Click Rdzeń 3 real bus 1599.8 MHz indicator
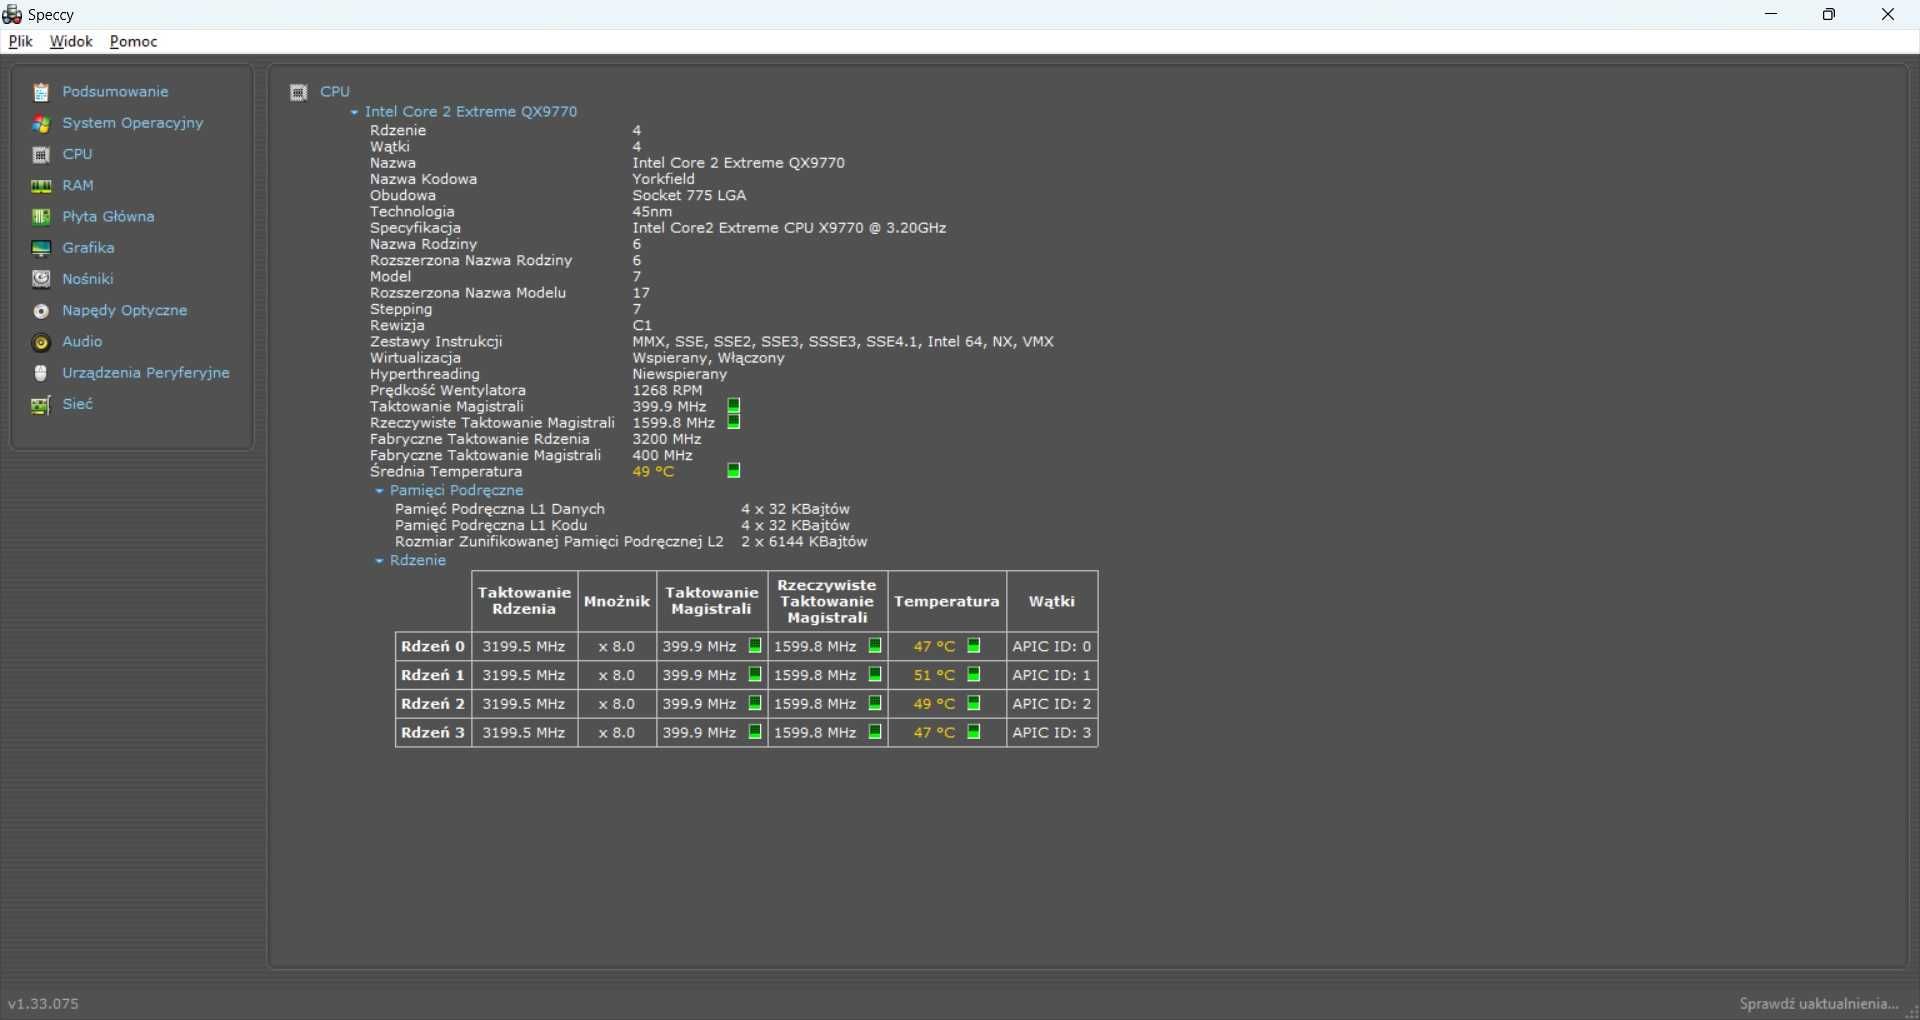This screenshot has height=1020, width=1920. click(875, 733)
